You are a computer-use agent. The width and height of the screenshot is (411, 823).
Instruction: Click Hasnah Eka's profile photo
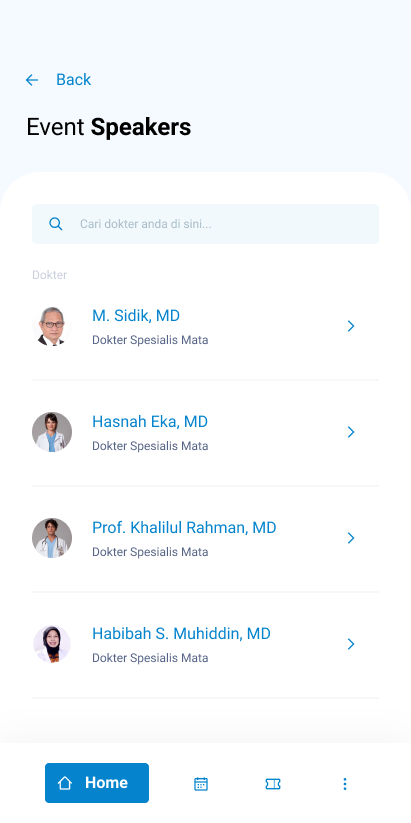[x=52, y=432]
